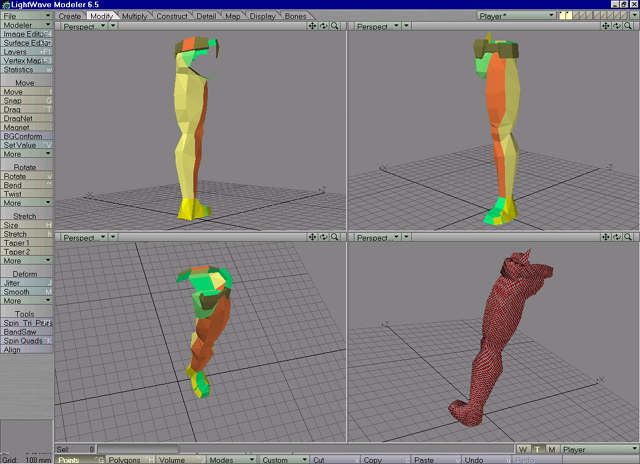Open the Custom dropdown in bottom bar

(x=284, y=460)
